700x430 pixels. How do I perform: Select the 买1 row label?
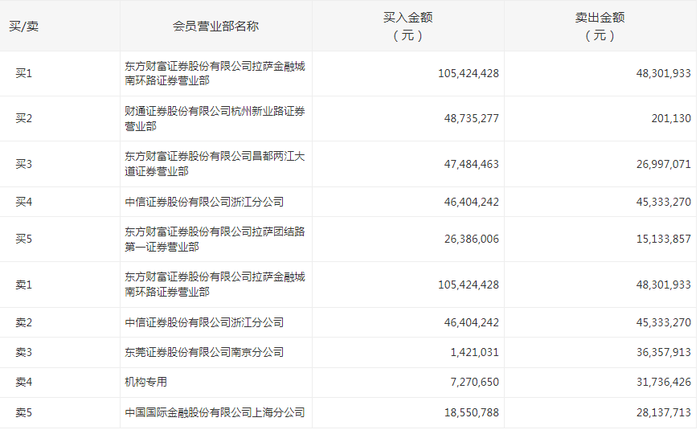click(24, 73)
